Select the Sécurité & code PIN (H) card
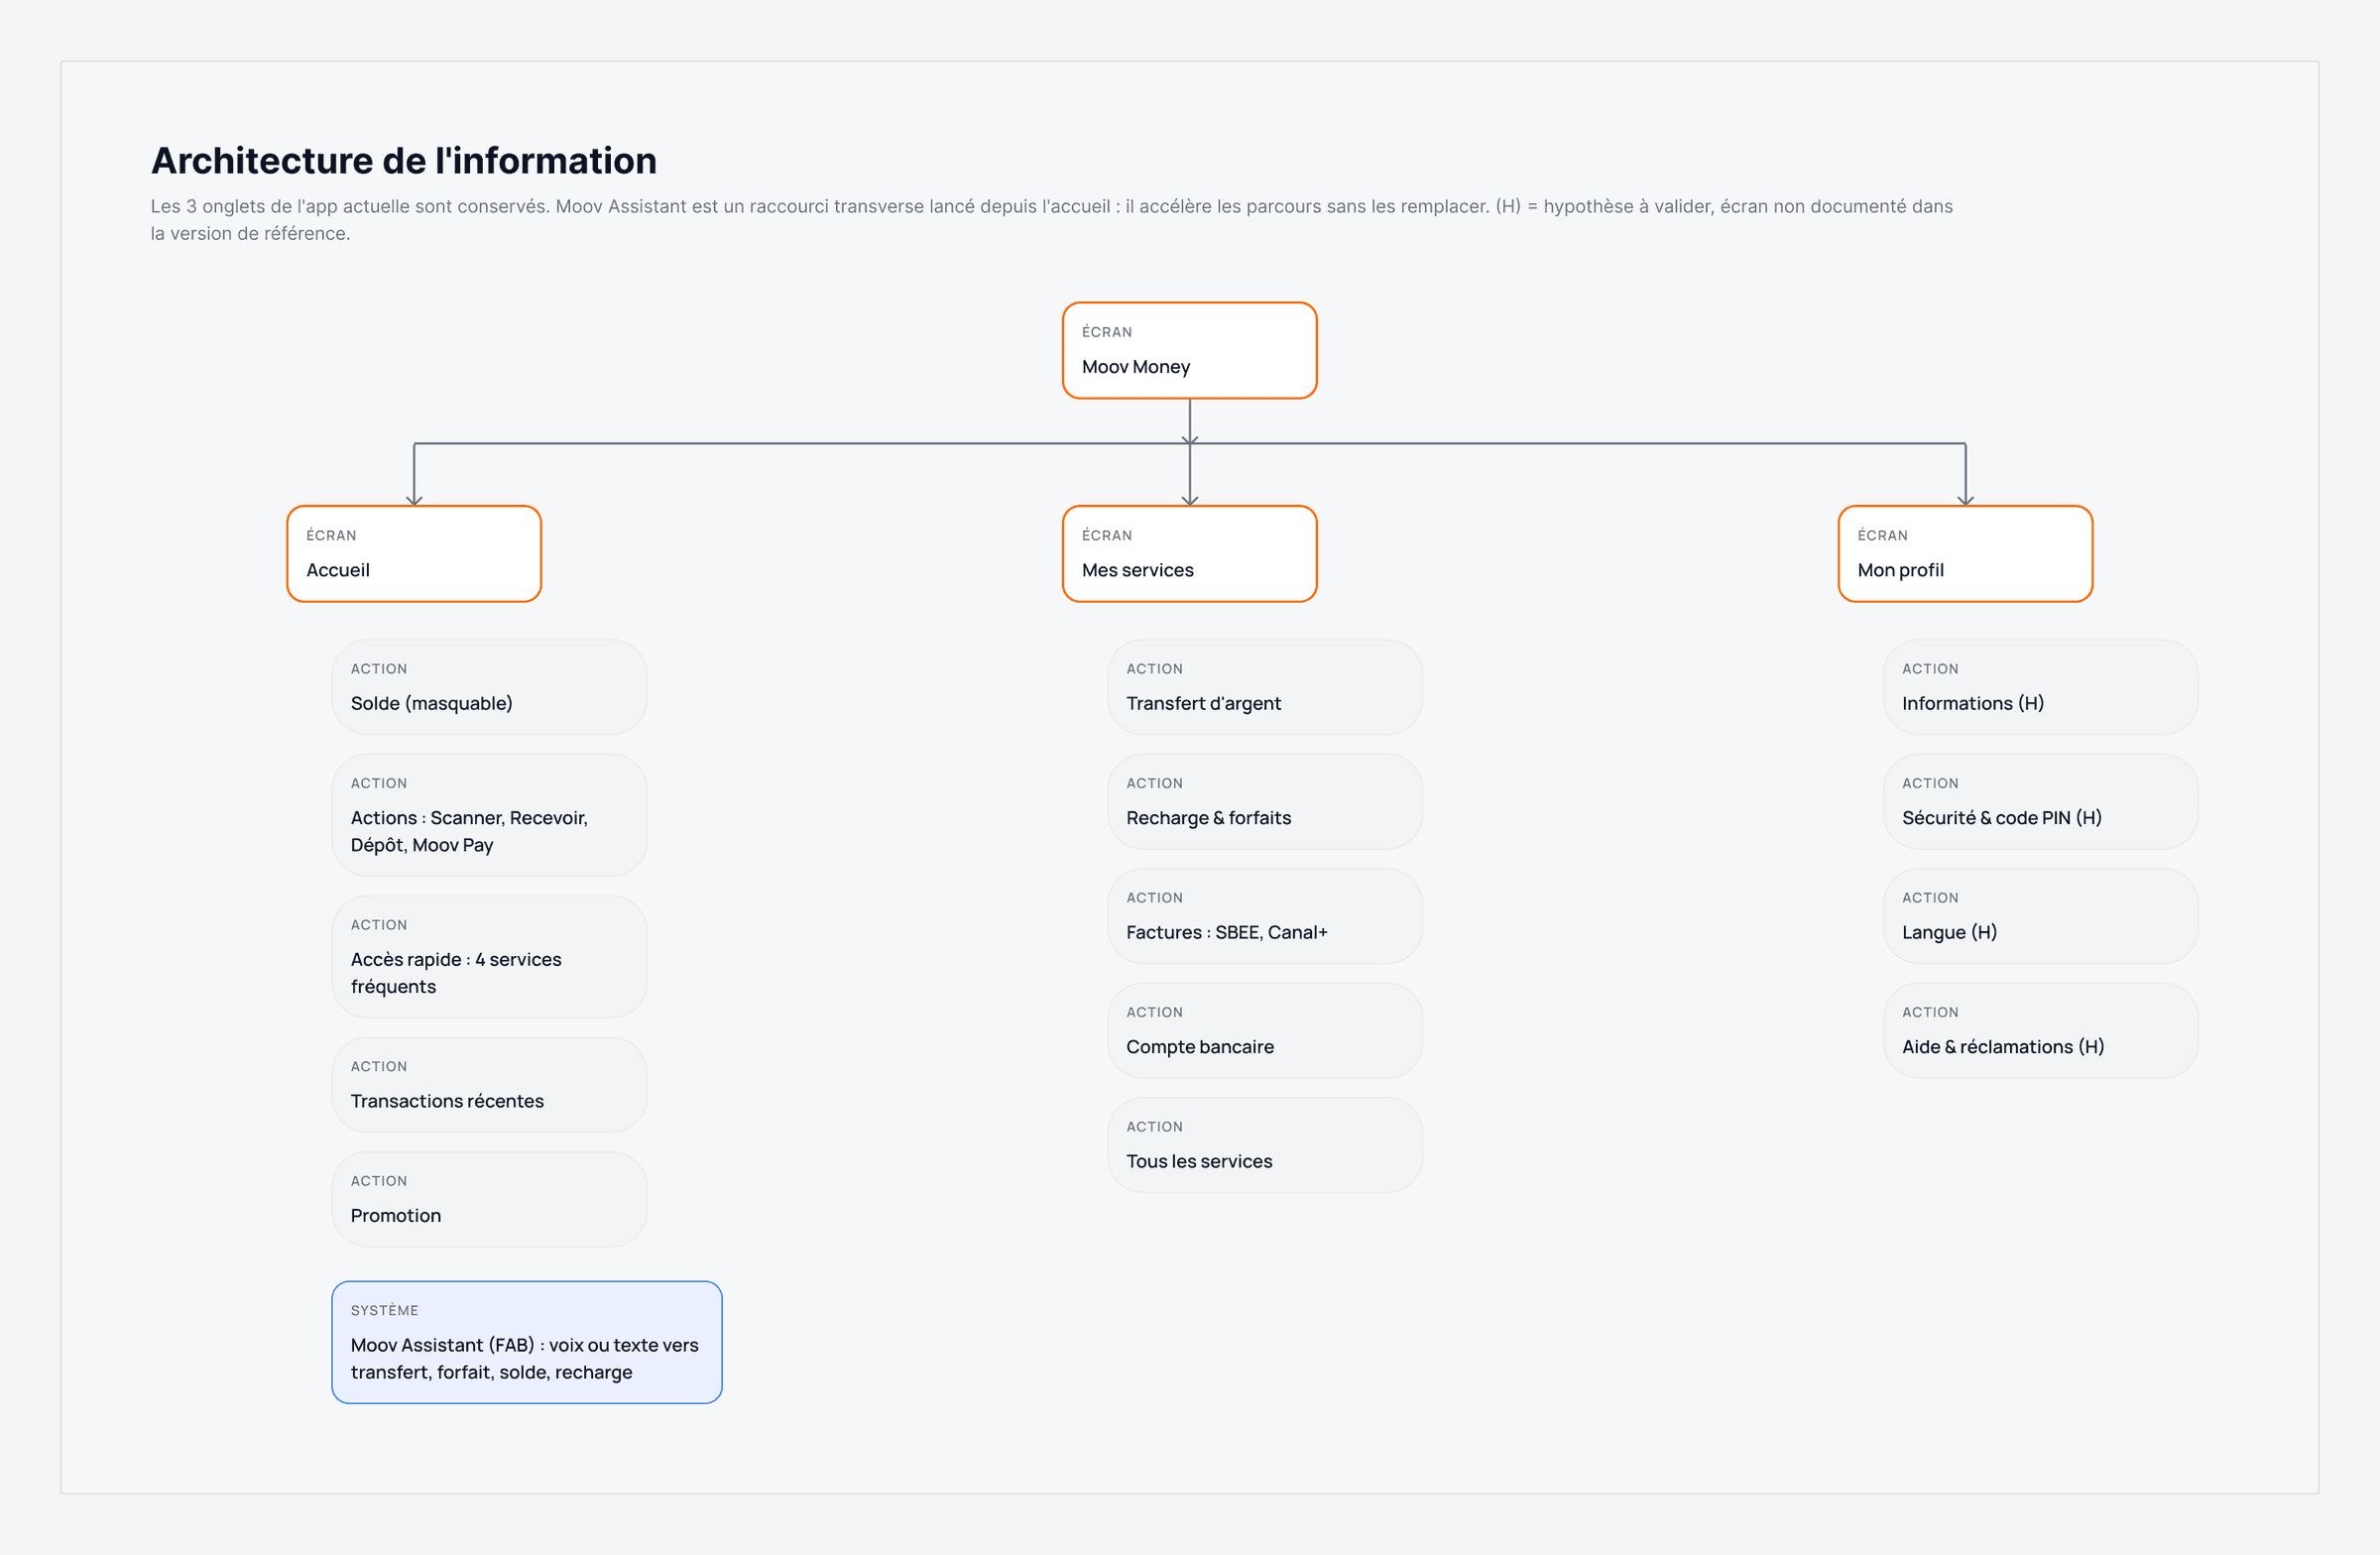This screenshot has height=1555, width=2380. [2040, 802]
